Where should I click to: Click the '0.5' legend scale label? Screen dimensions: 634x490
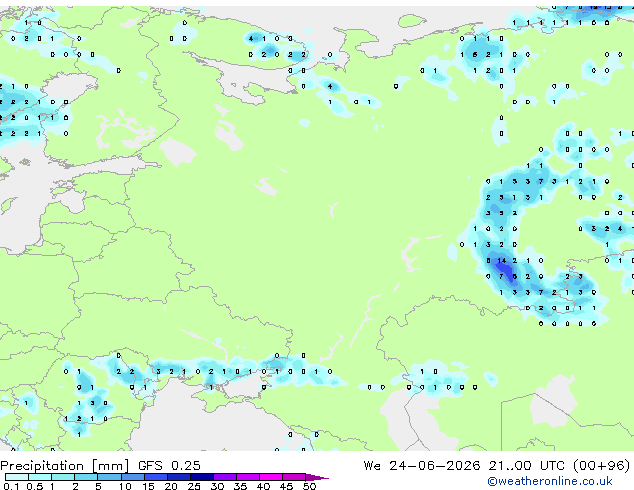tap(35, 486)
